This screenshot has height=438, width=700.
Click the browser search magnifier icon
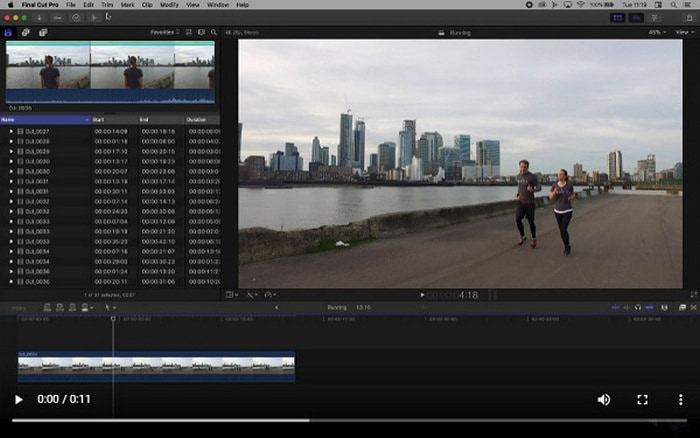(x=215, y=32)
